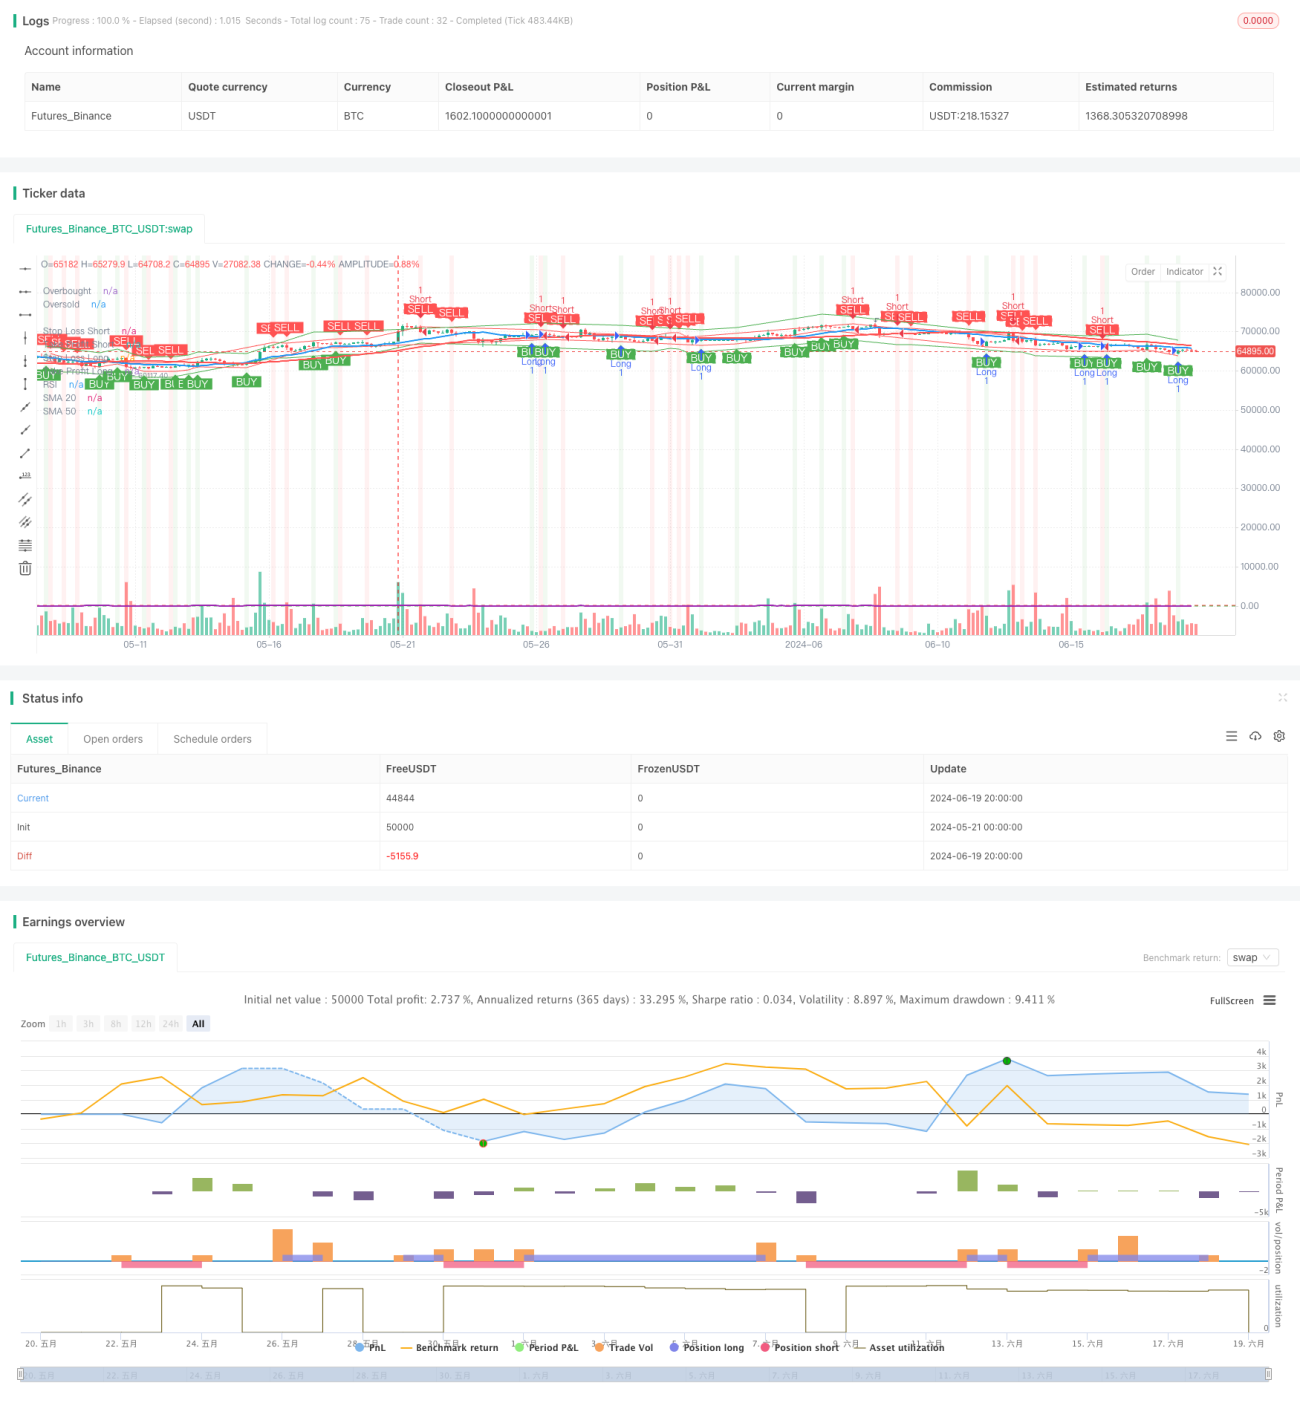Click the chart fullscreen expand icon
The height and width of the screenshot is (1403, 1300).
pyautogui.click(x=1218, y=271)
